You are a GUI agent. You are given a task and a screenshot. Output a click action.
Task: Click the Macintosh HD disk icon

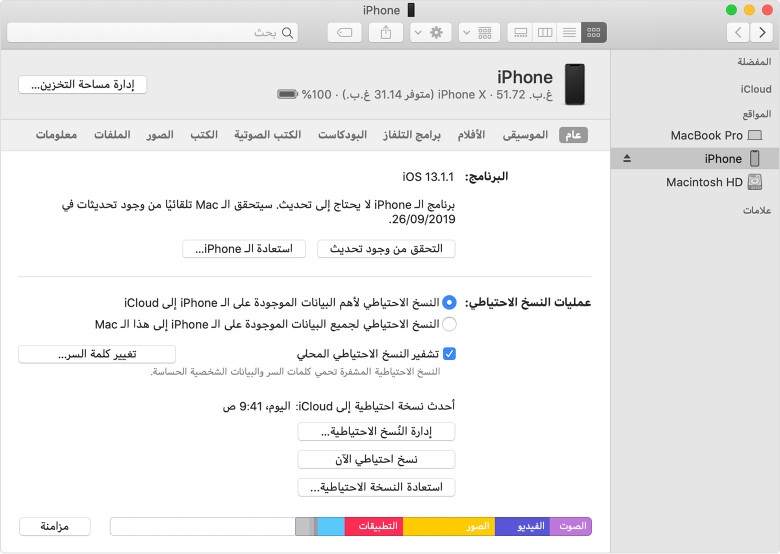tap(755, 182)
